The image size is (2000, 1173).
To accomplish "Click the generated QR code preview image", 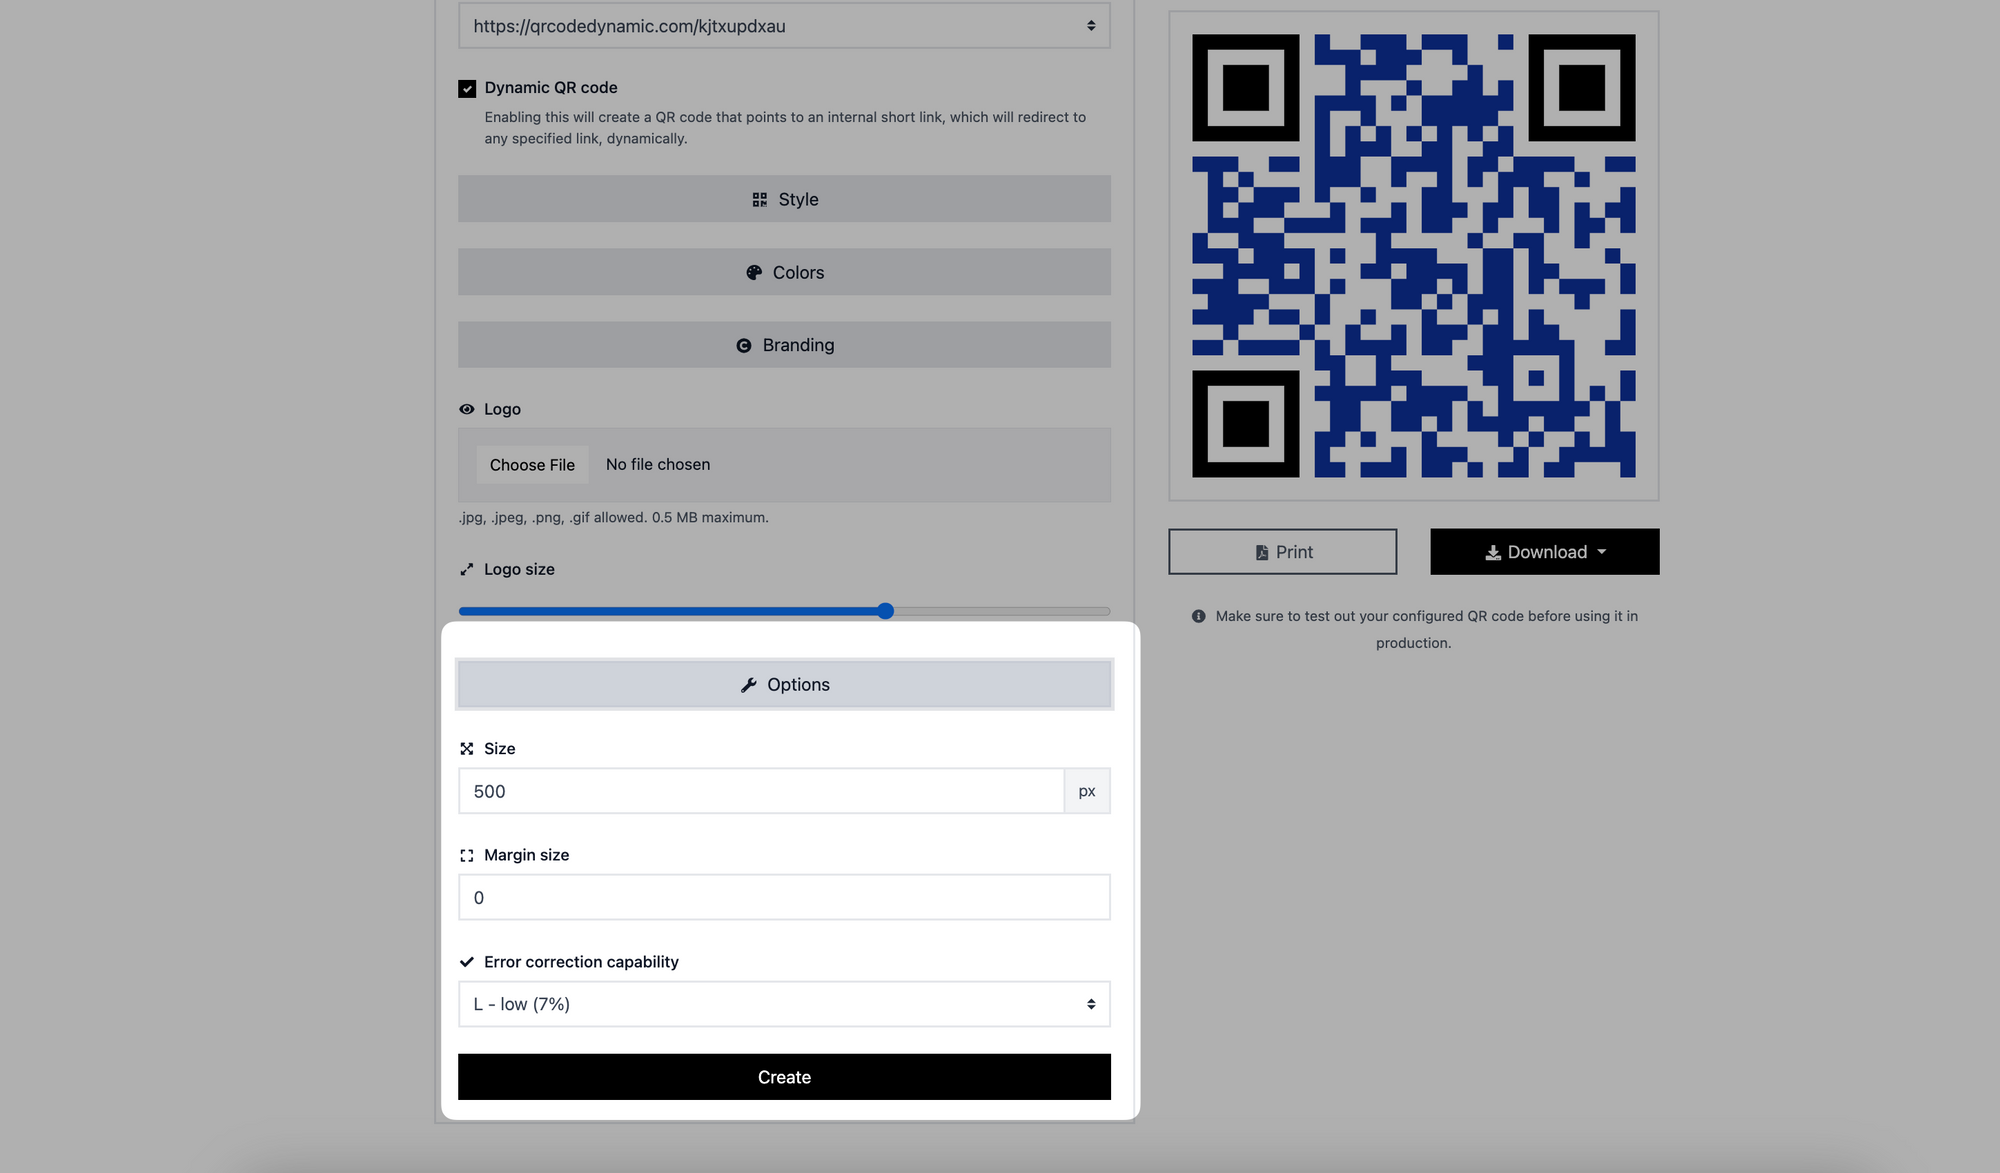I will click(x=1414, y=256).
